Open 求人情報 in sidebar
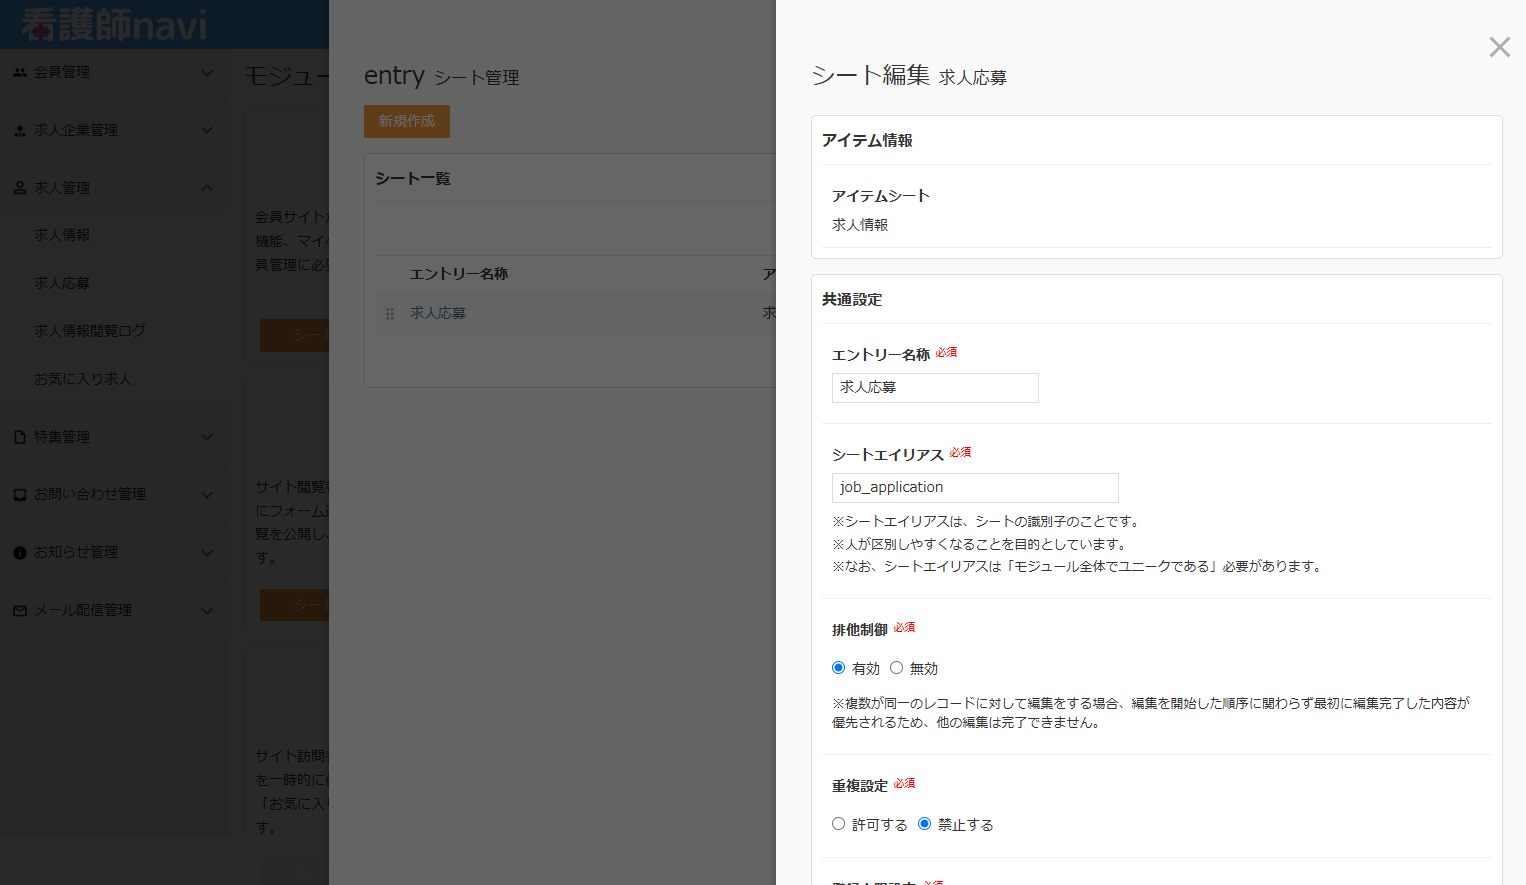Image resolution: width=1526 pixels, height=885 pixels. [62, 235]
